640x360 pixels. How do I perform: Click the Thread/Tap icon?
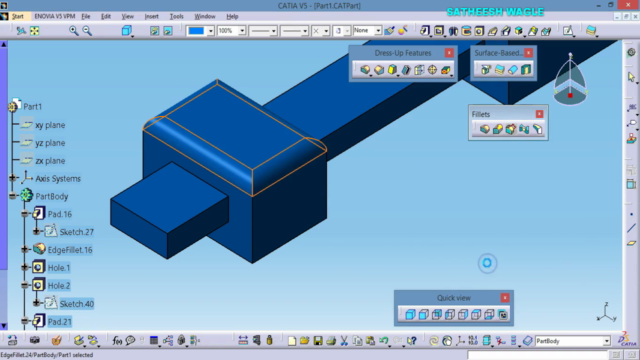click(x=432, y=70)
